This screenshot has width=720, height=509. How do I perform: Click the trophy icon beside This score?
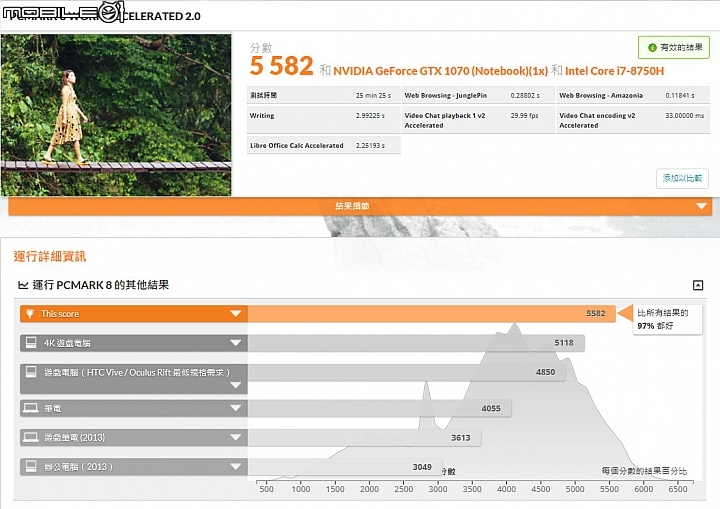tap(30, 314)
